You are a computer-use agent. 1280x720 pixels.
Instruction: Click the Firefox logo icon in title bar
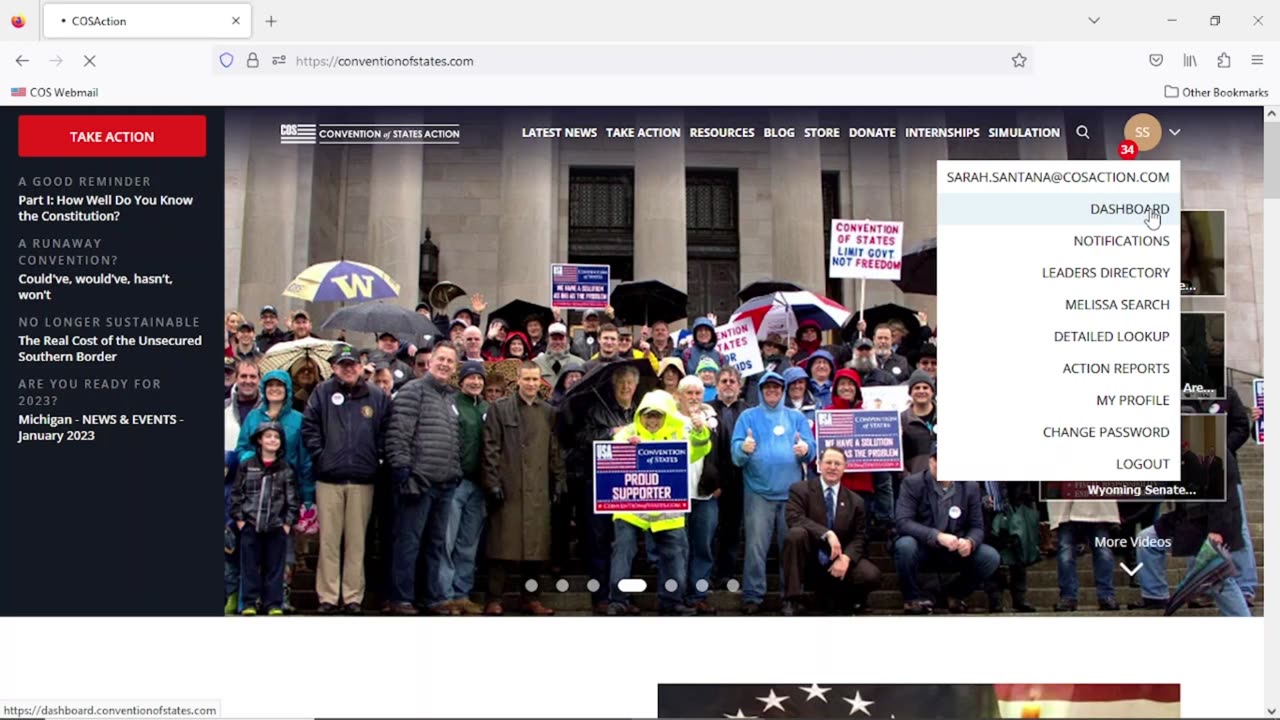point(18,21)
